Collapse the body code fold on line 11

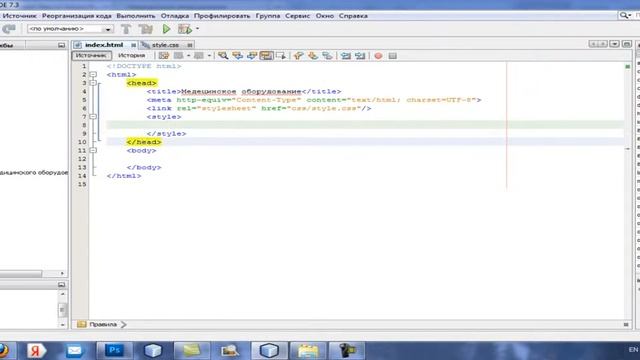point(93,151)
